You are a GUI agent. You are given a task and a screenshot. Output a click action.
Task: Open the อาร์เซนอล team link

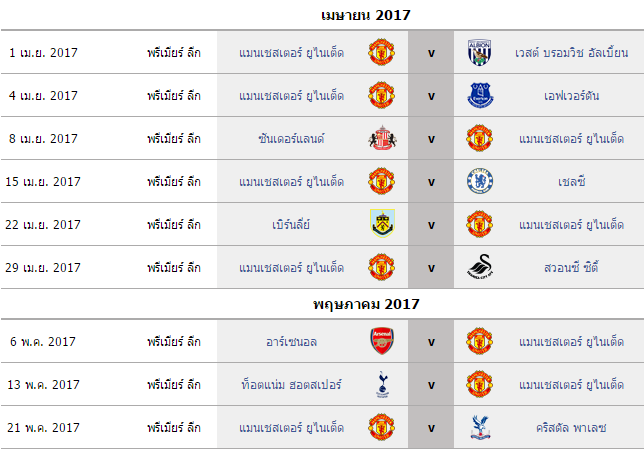[x=291, y=342]
